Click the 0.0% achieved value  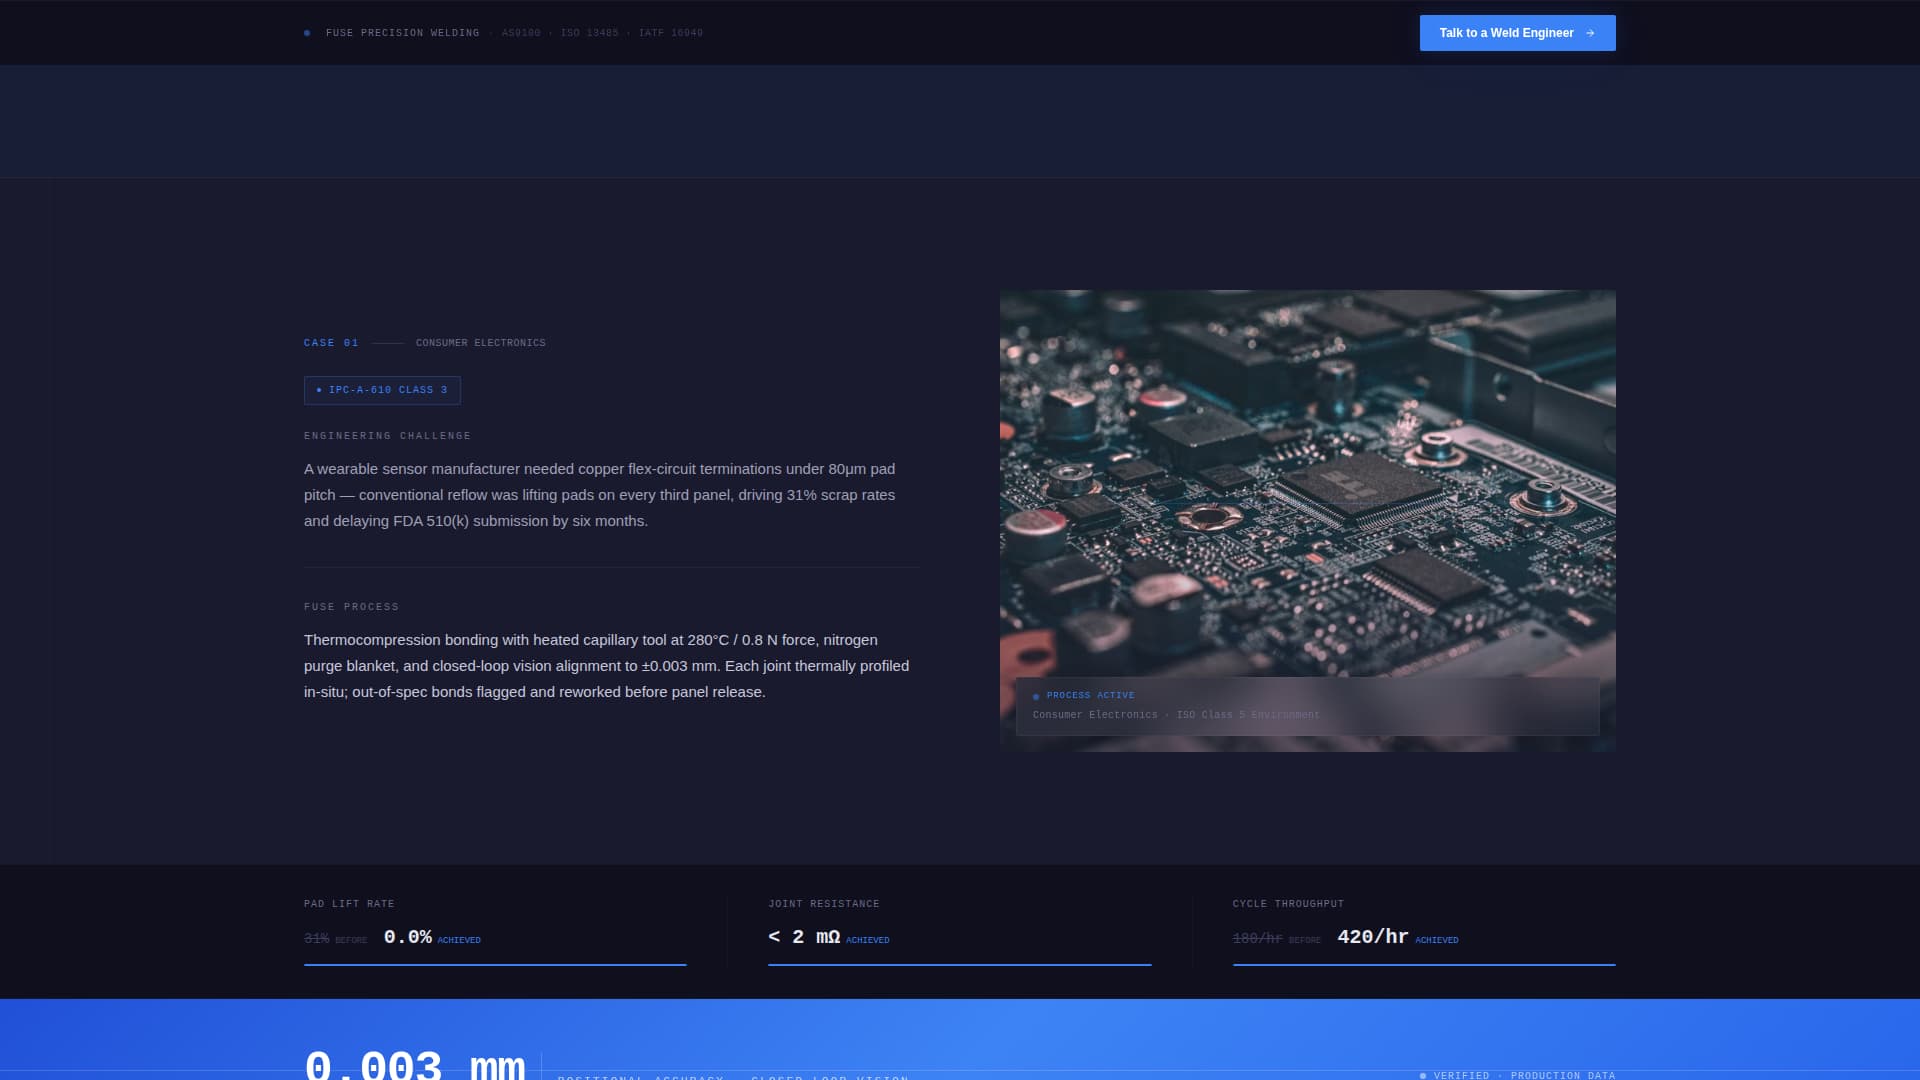tap(408, 937)
